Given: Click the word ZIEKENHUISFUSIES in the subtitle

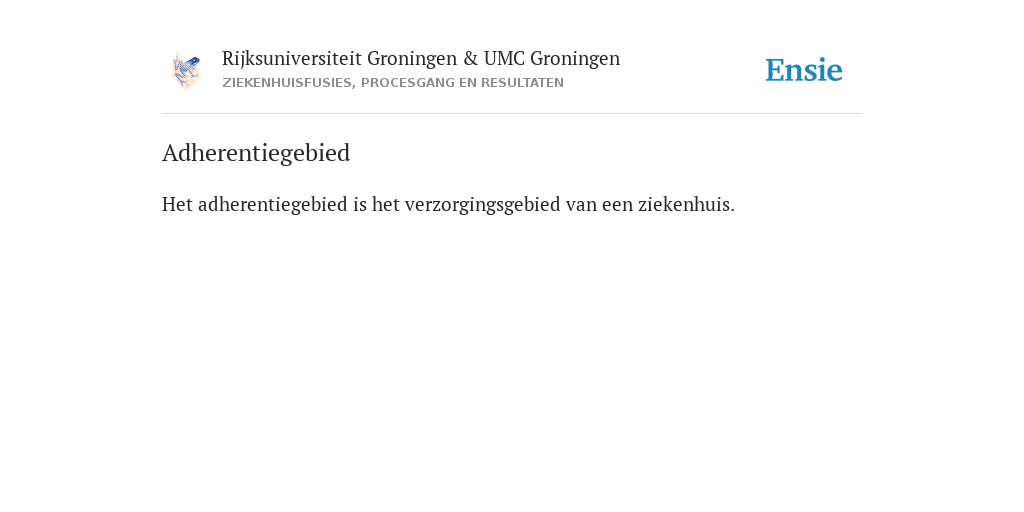Looking at the screenshot, I should pyautogui.click(x=289, y=83).
